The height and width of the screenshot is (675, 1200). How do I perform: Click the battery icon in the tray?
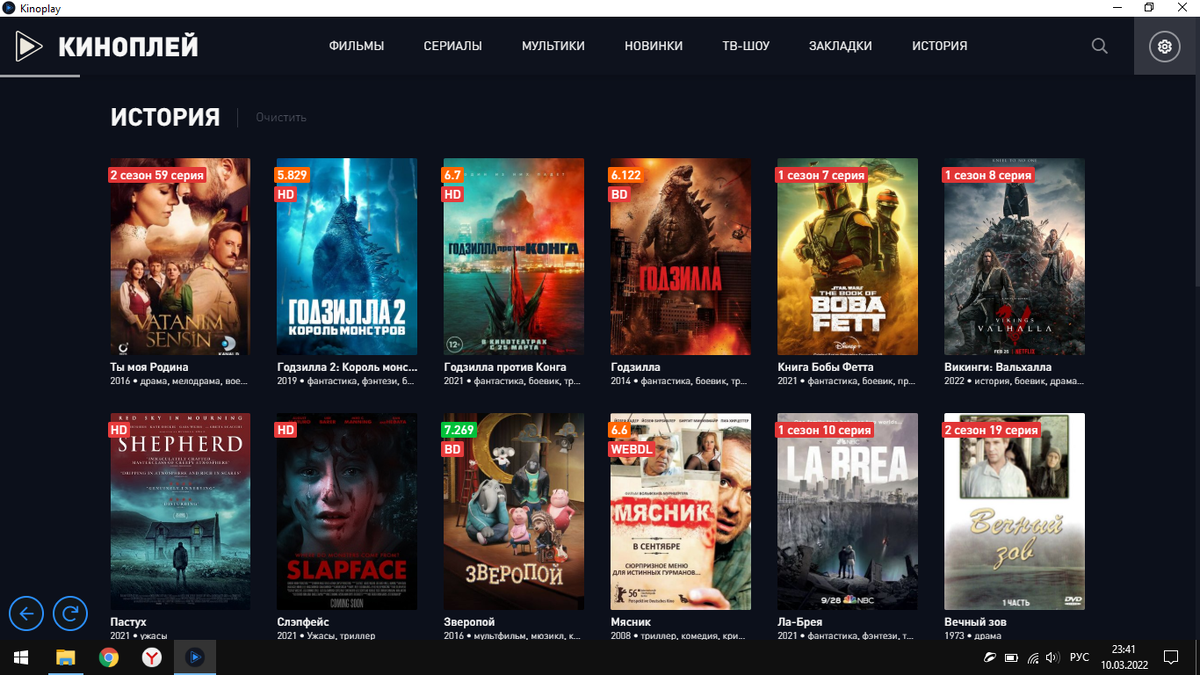point(1011,658)
